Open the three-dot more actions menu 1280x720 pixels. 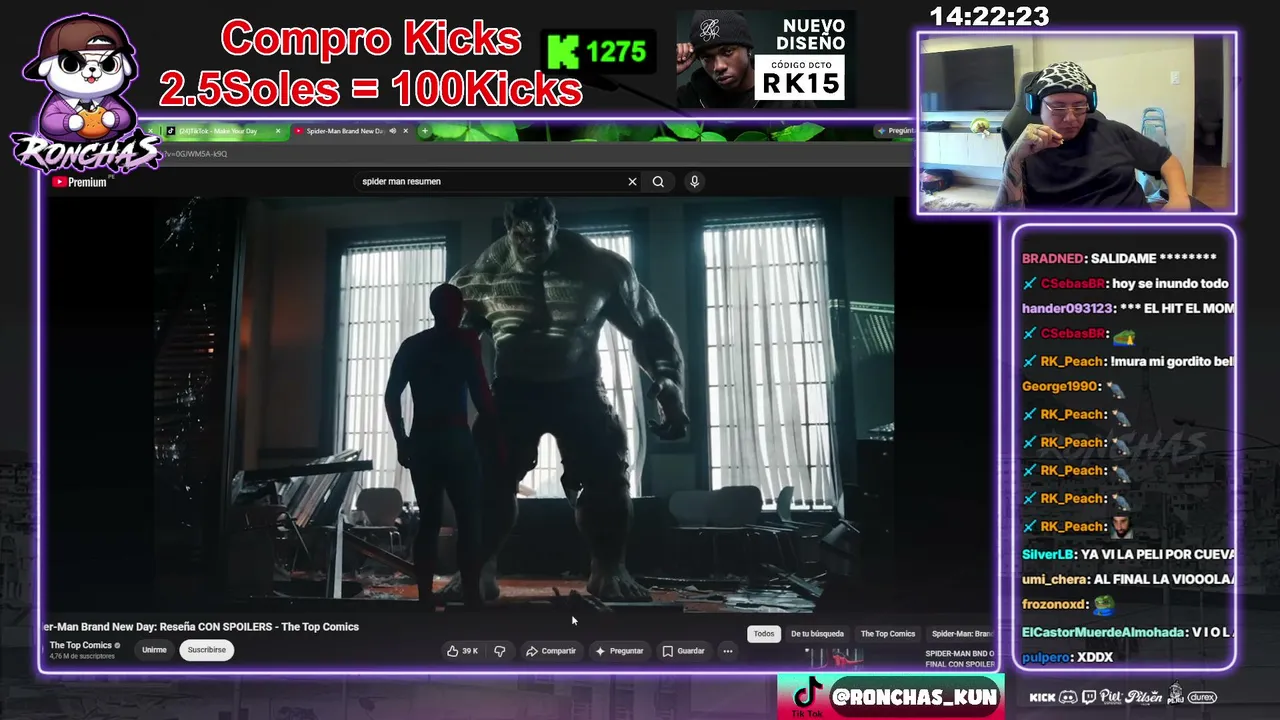[x=728, y=651]
